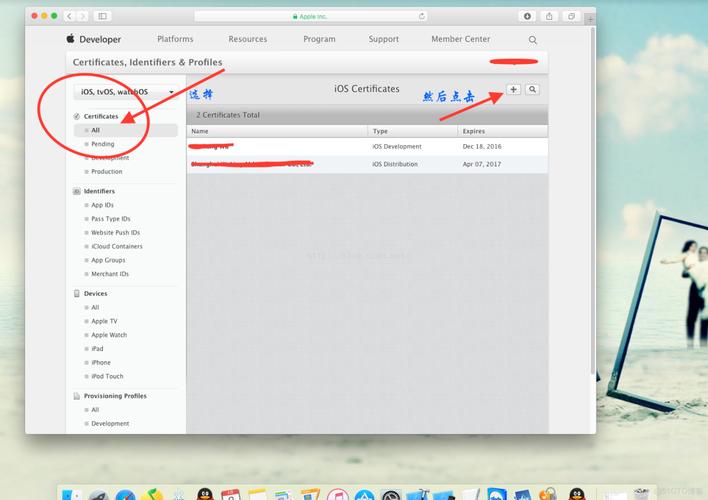Go back with Safari's back arrow
This screenshot has width=708, height=500.
(x=69, y=16)
